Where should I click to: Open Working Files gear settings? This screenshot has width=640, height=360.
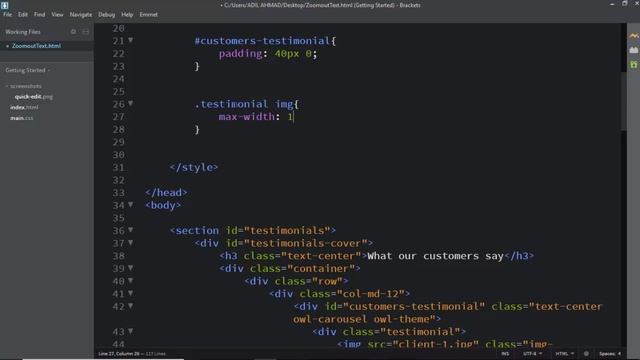click(x=73, y=31)
